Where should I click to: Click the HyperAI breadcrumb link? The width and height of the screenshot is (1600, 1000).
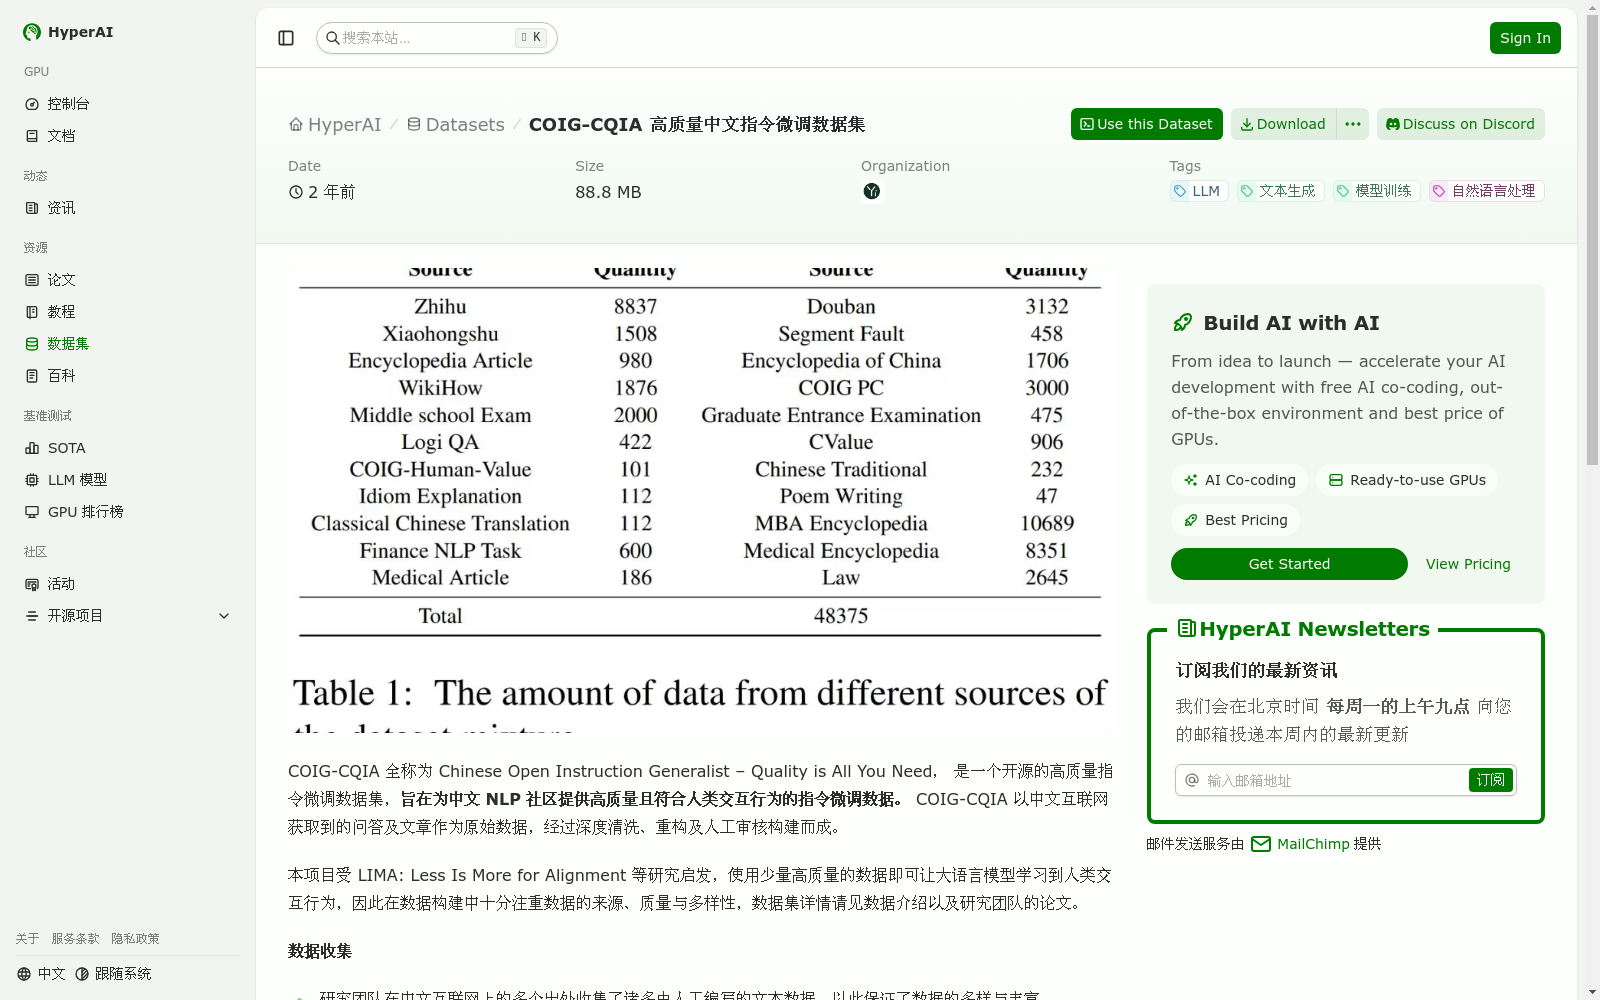335,125
